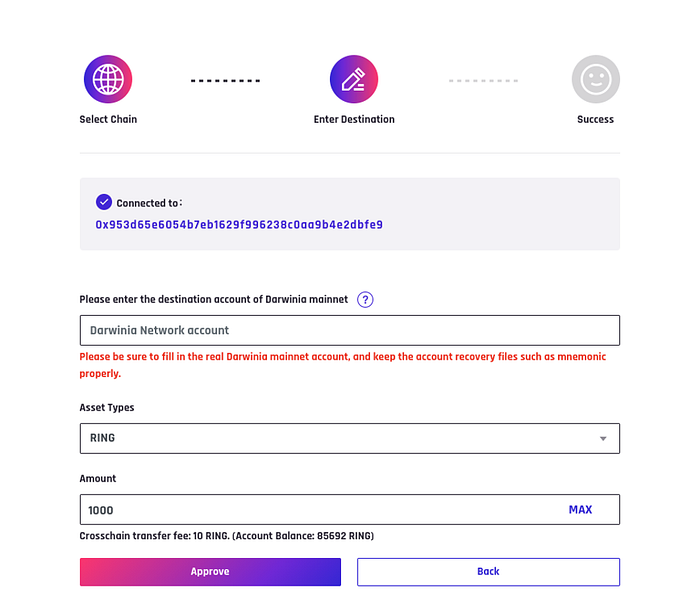Click the Asset Types dropdown arrow

click(603, 438)
